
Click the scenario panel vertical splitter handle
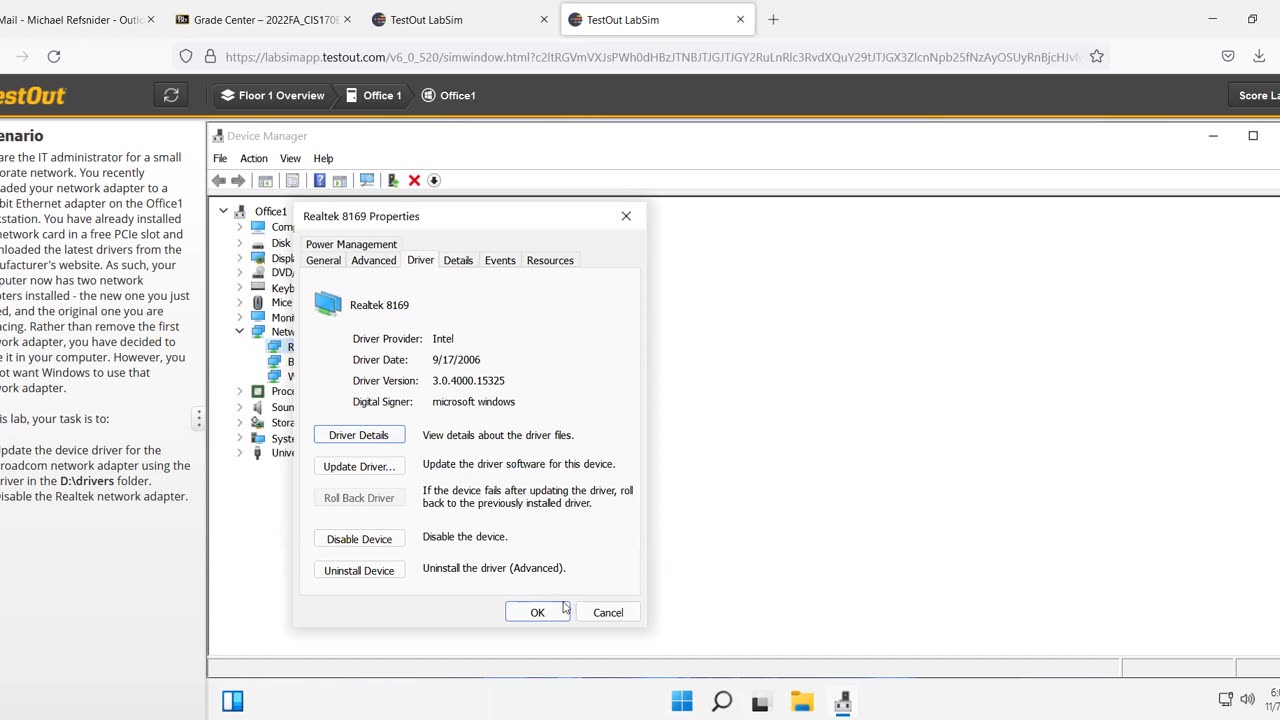(x=198, y=418)
